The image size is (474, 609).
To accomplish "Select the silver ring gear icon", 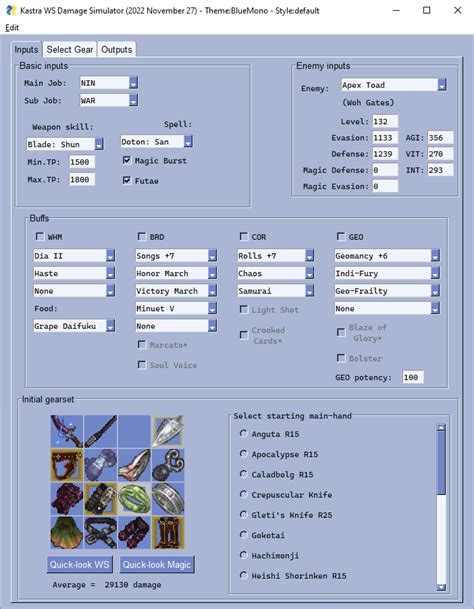I will 168,499.
